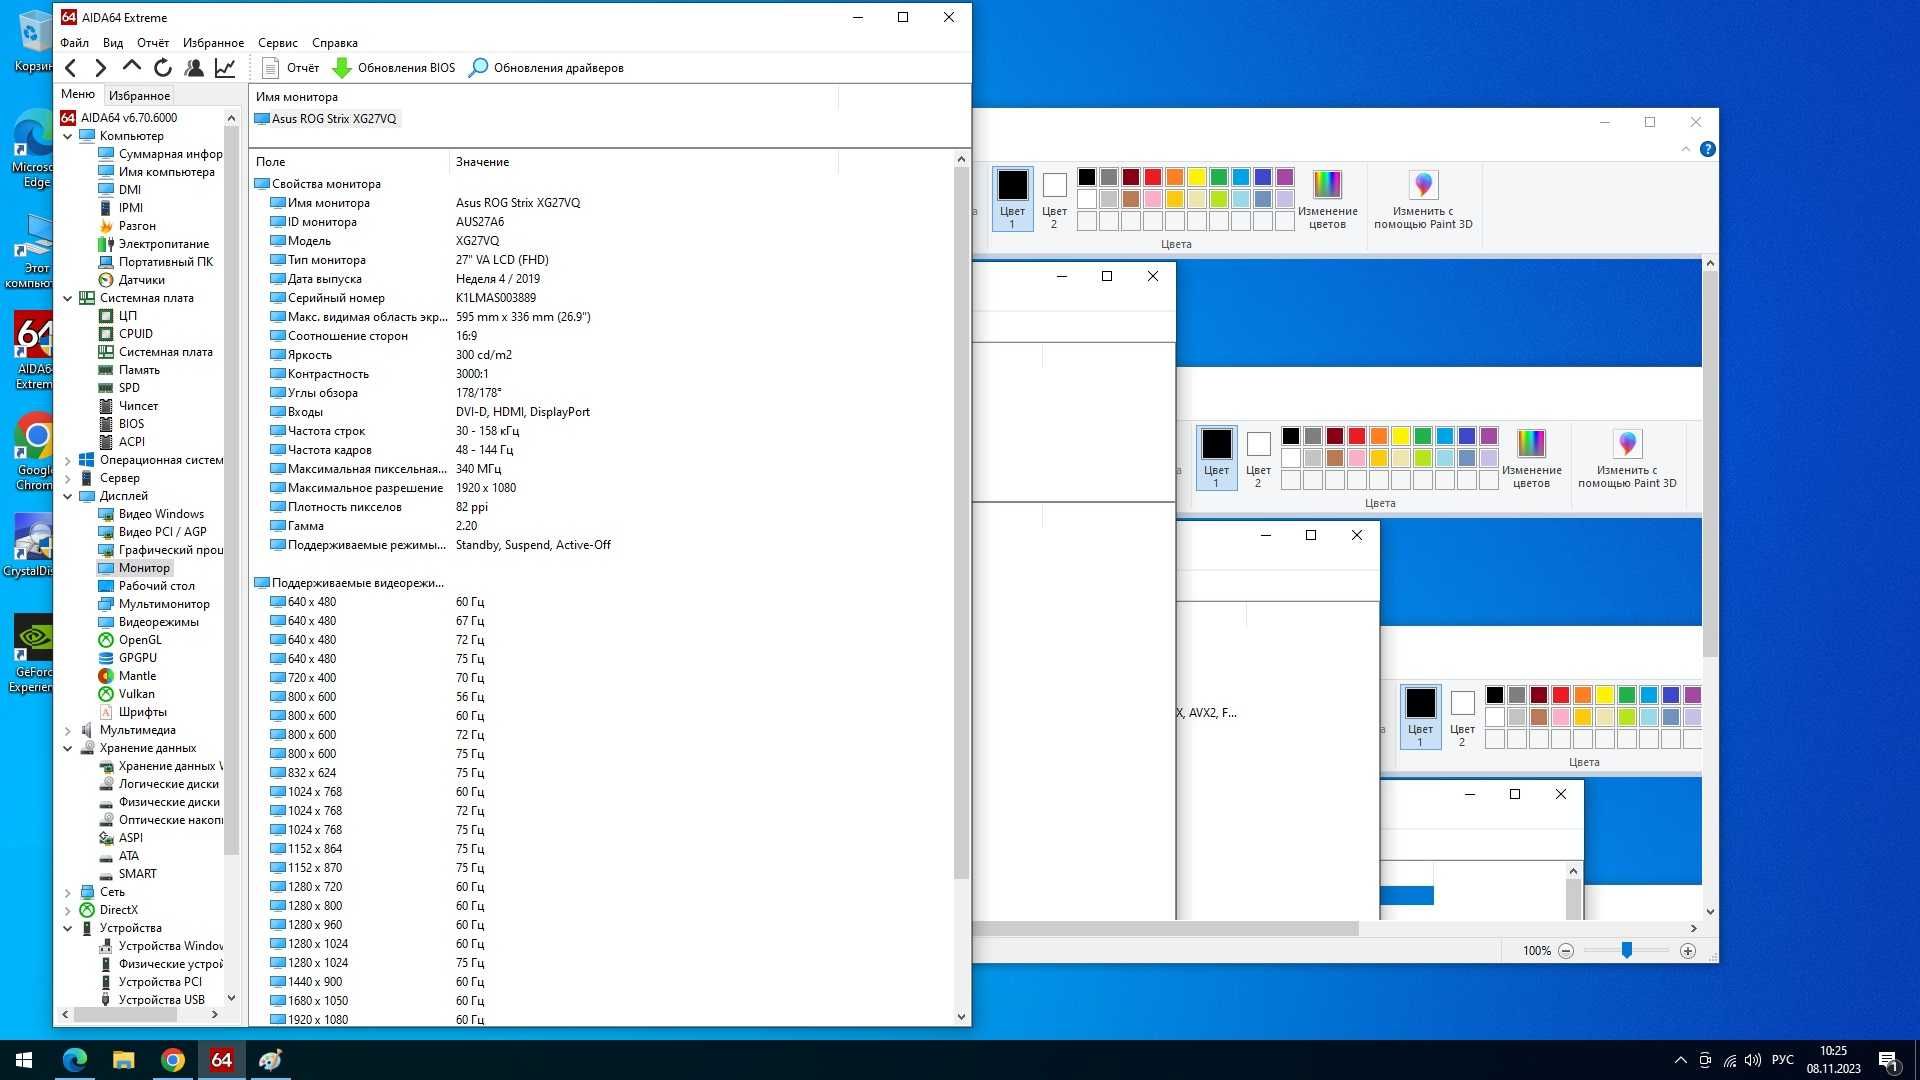Select the Серийный номер row
The height and width of the screenshot is (1080, 1920).
tap(604, 298)
